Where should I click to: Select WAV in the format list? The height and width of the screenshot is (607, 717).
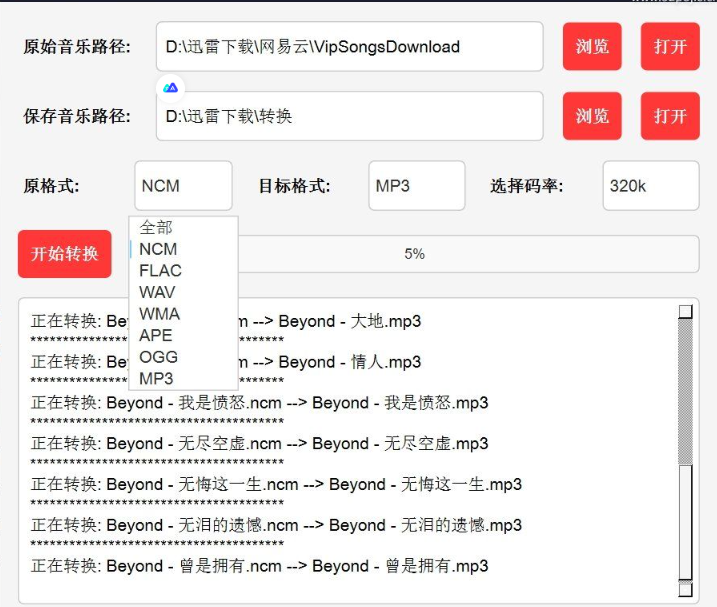[x=183, y=292]
